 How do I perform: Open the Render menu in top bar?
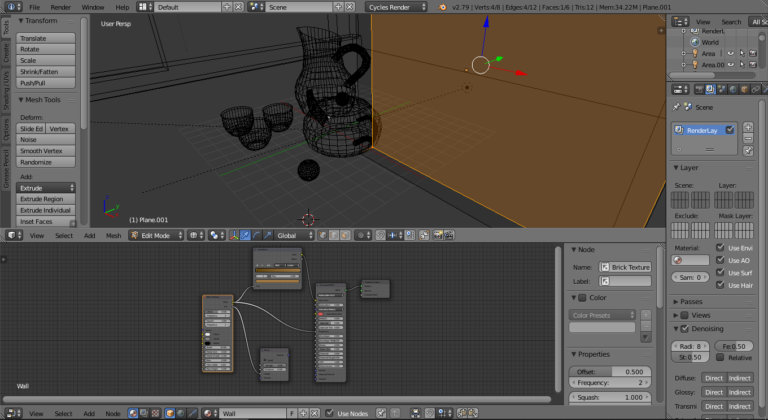coord(61,7)
